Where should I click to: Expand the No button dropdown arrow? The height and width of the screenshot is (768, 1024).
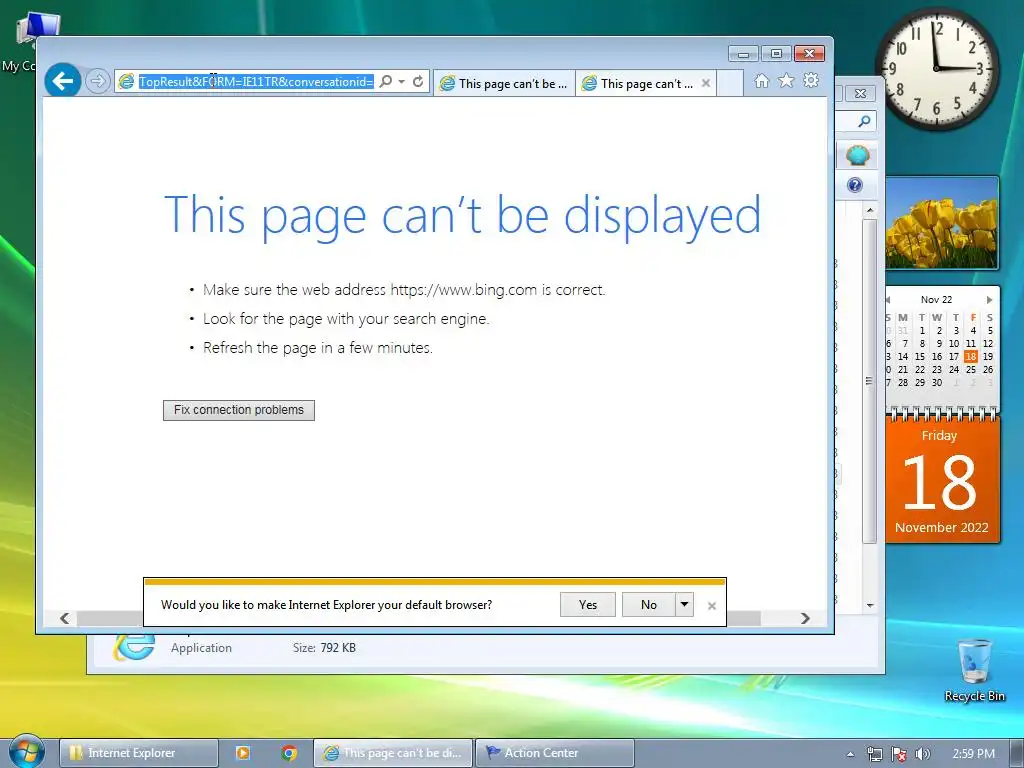(x=684, y=605)
